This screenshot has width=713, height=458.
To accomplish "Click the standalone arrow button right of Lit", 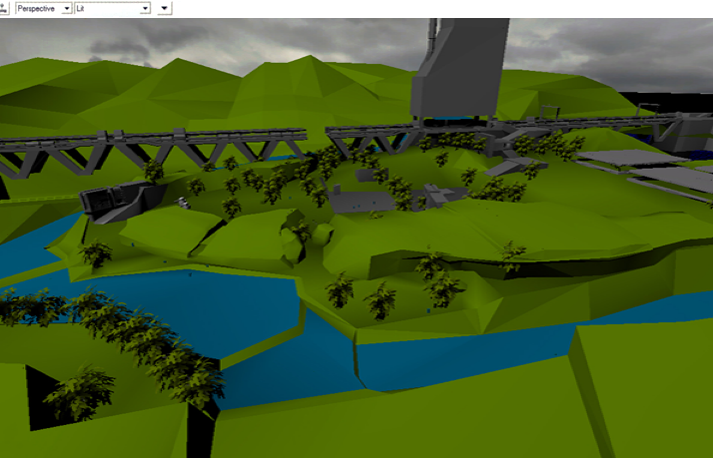I will pos(165,8).
